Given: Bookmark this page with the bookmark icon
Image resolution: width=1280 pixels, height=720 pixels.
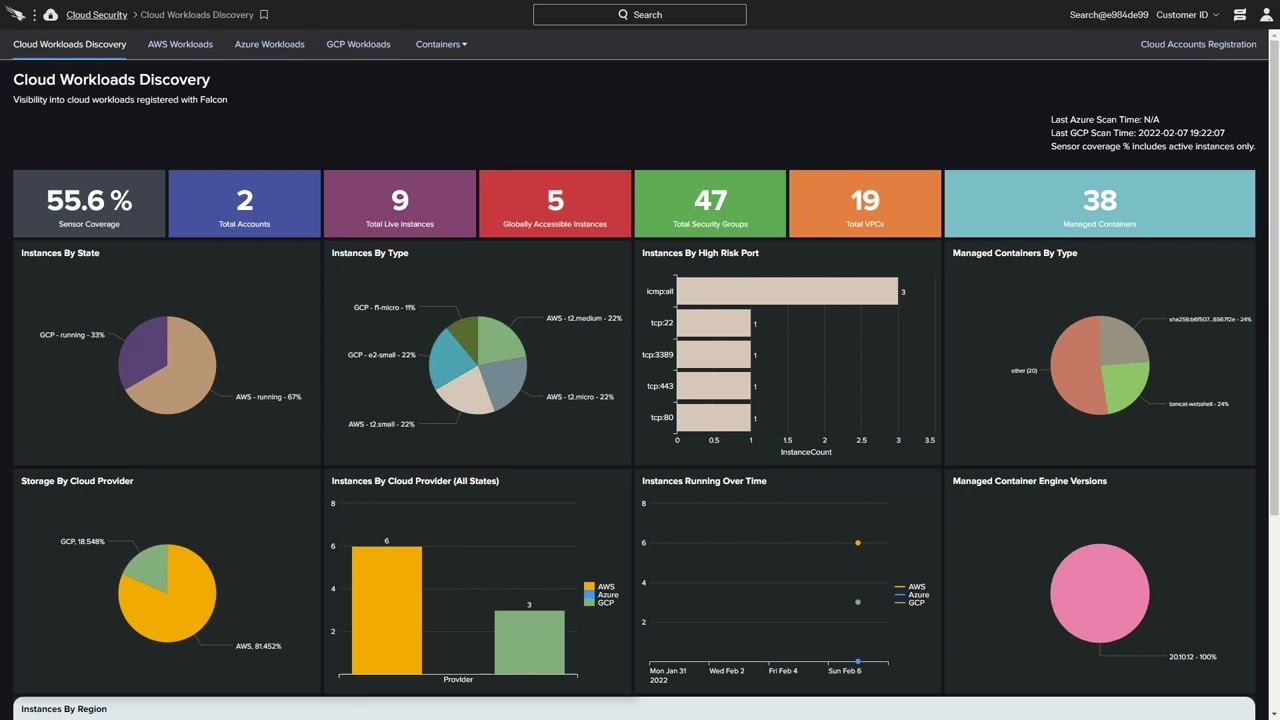Looking at the screenshot, I should coord(264,15).
